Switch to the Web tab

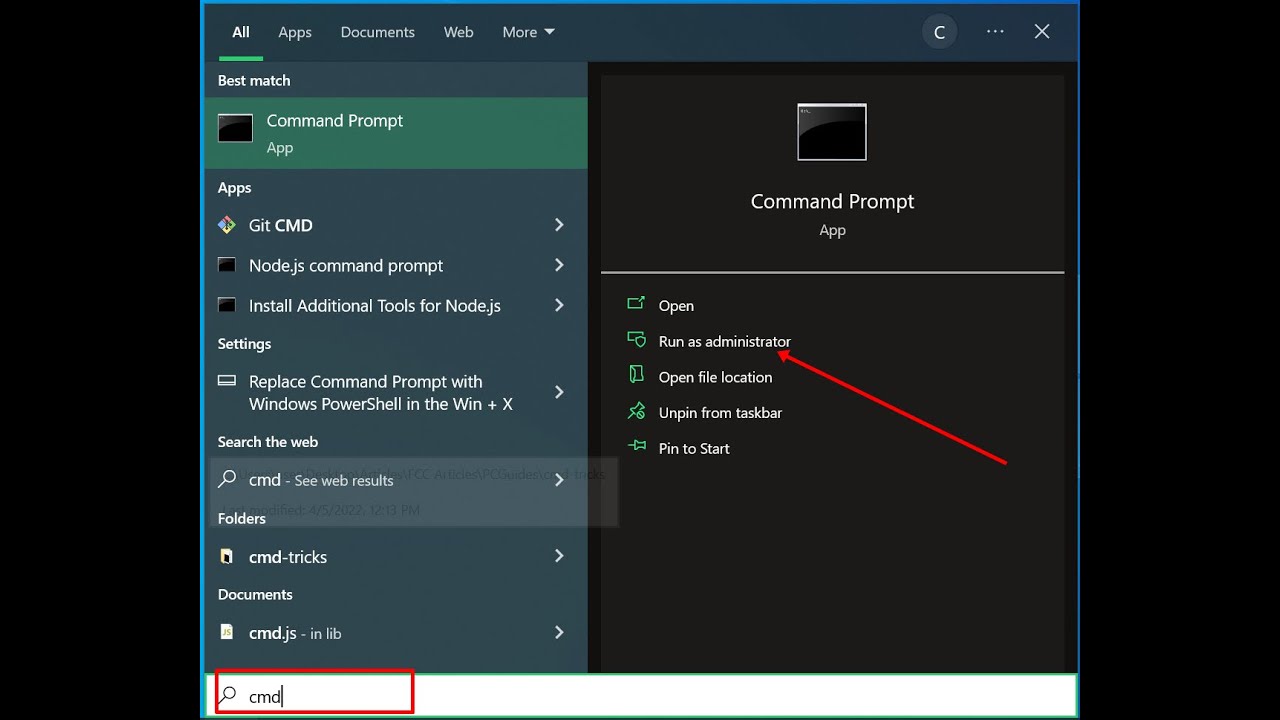pos(459,32)
